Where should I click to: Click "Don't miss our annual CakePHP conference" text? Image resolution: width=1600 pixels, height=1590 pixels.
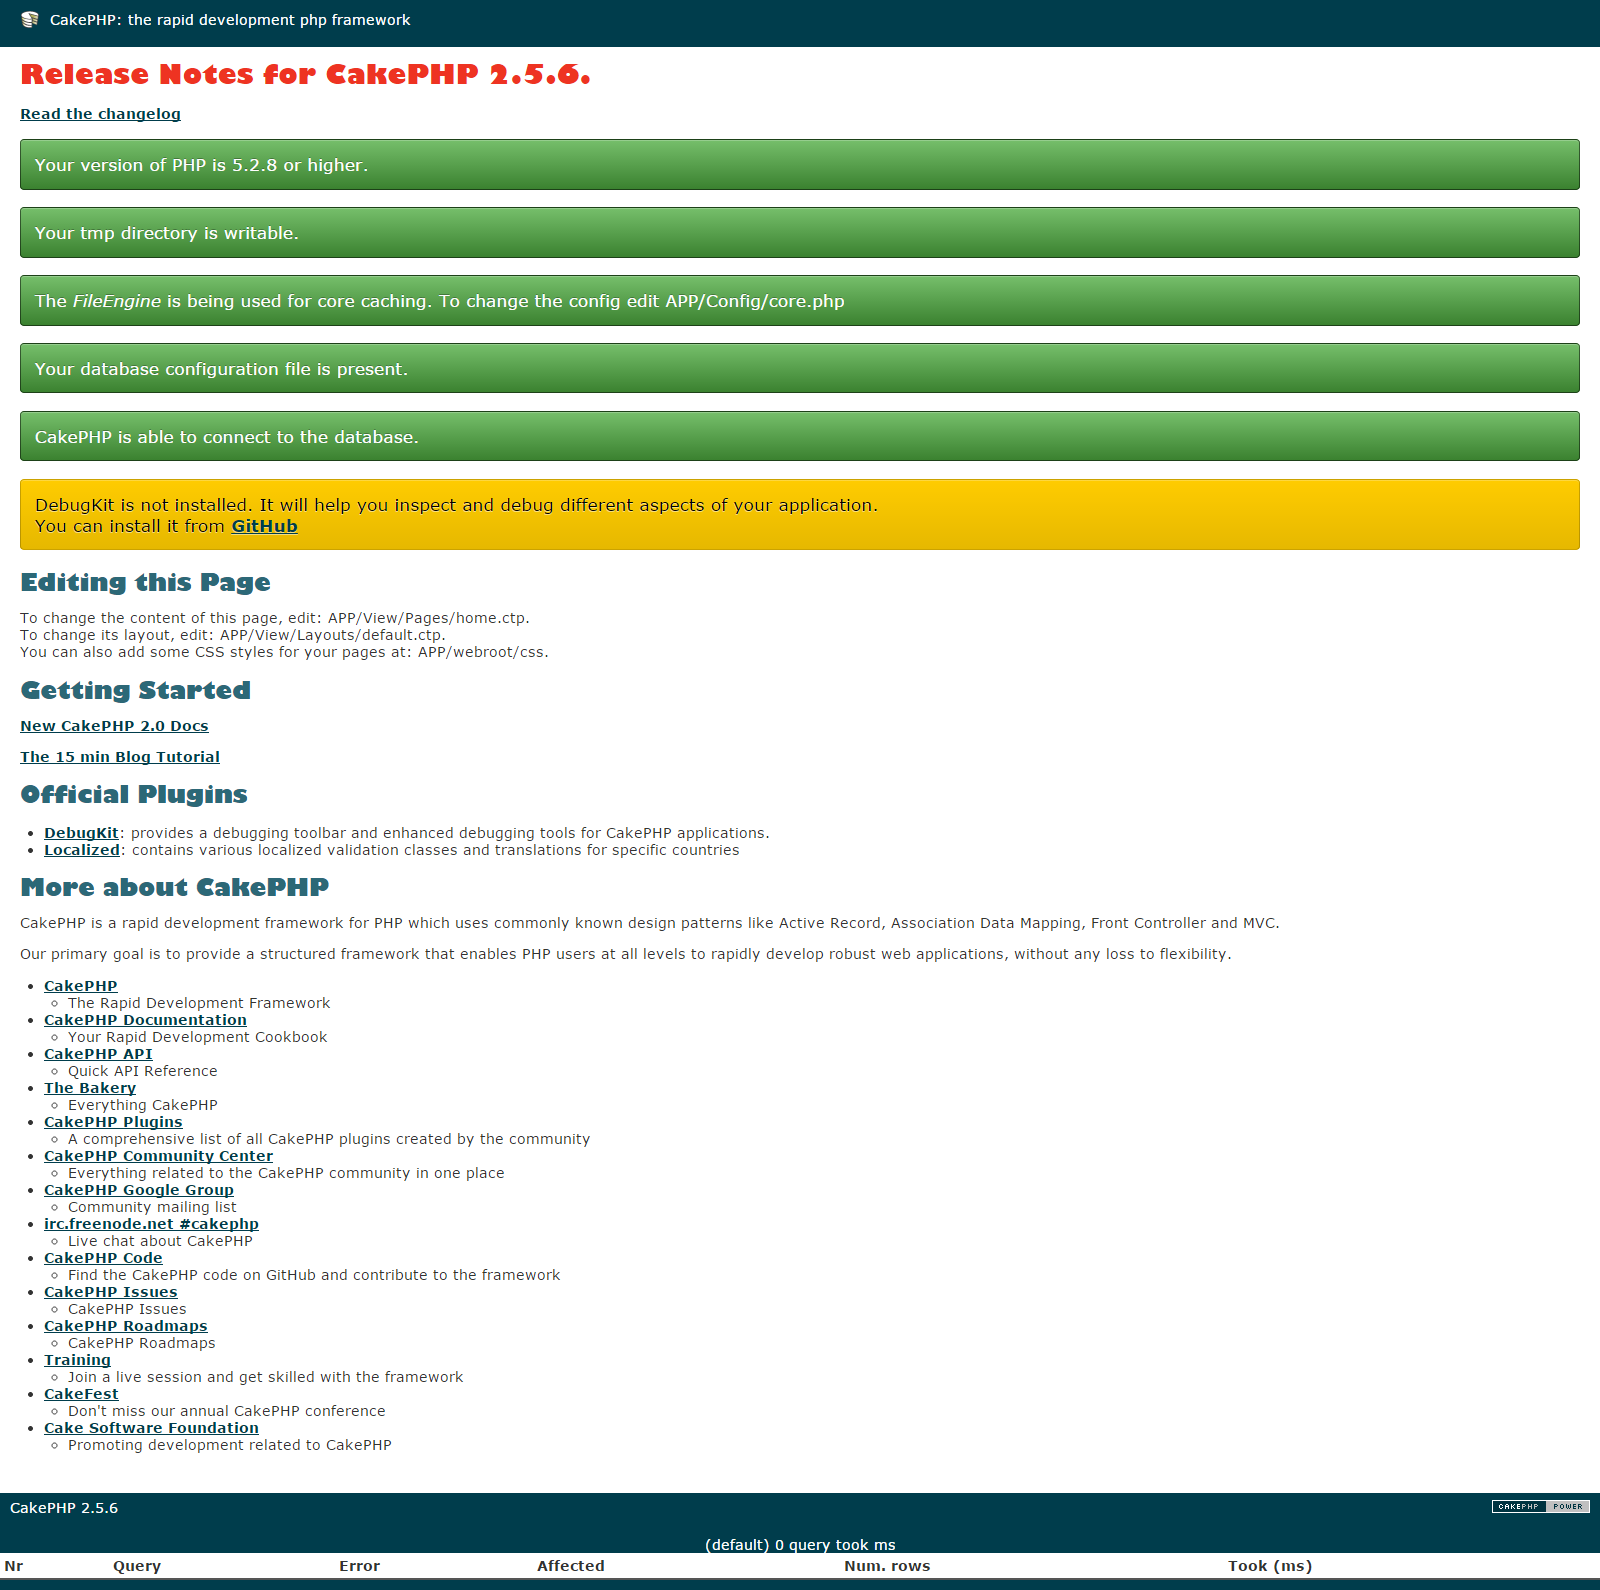[227, 1411]
